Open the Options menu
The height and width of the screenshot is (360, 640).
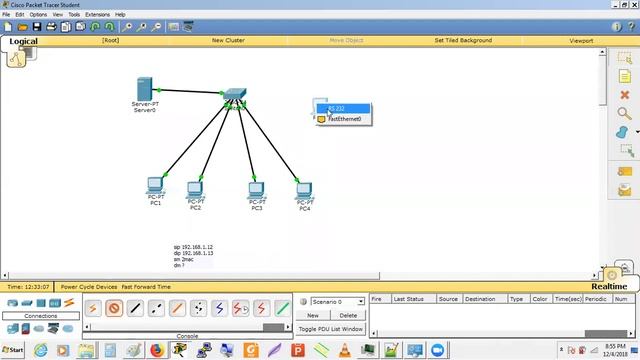pyautogui.click(x=38, y=14)
